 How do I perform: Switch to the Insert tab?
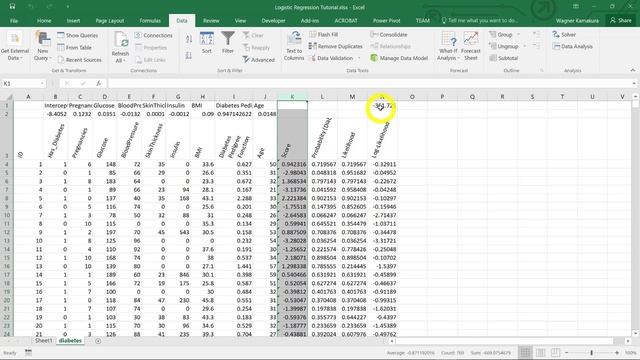tap(73, 20)
